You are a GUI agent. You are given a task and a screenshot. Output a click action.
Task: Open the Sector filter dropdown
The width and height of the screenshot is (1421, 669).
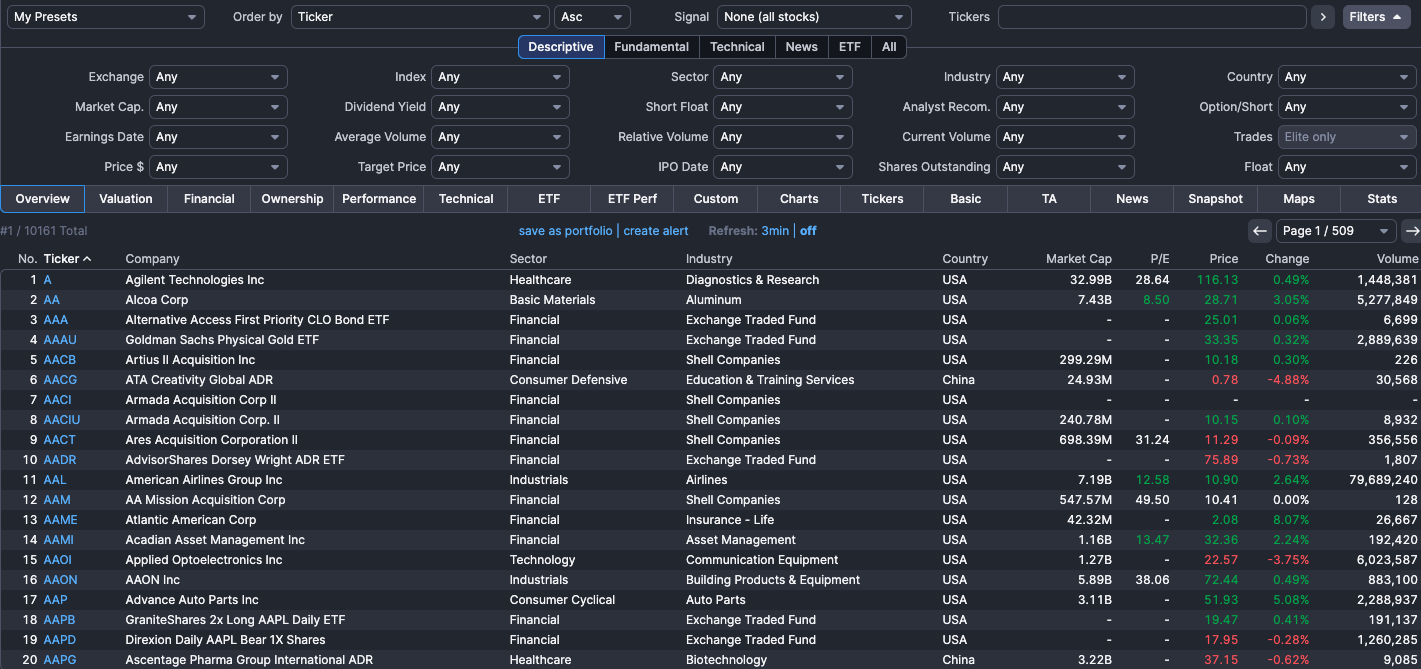point(783,77)
